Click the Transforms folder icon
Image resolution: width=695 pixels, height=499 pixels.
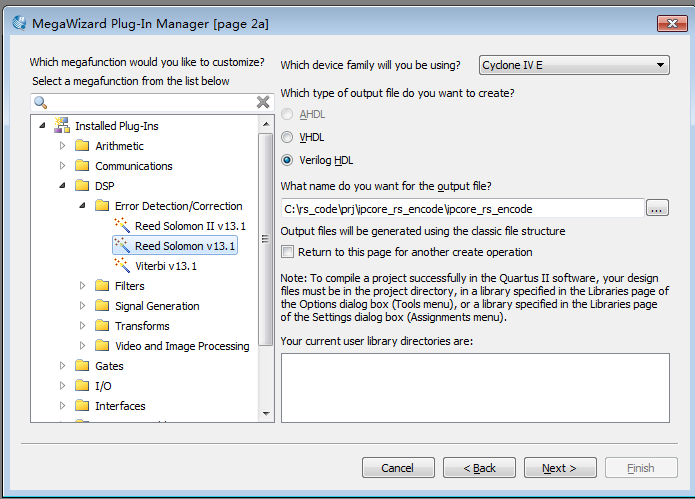[x=102, y=325]
